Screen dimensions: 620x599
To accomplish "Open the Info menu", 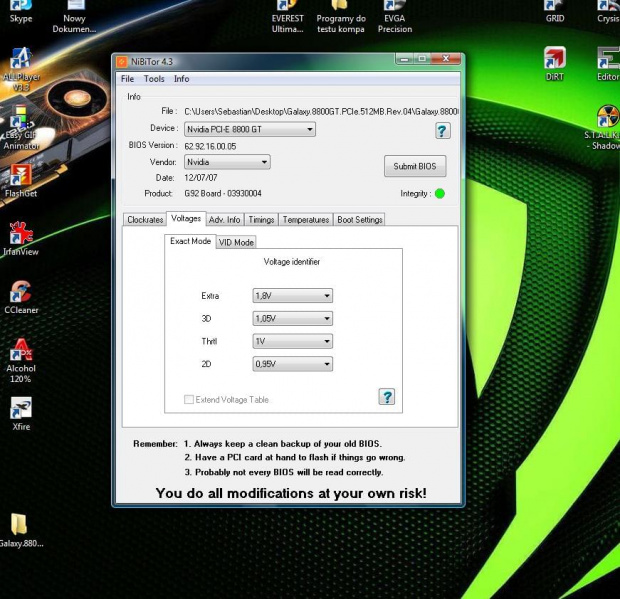I will click(181, 79).
